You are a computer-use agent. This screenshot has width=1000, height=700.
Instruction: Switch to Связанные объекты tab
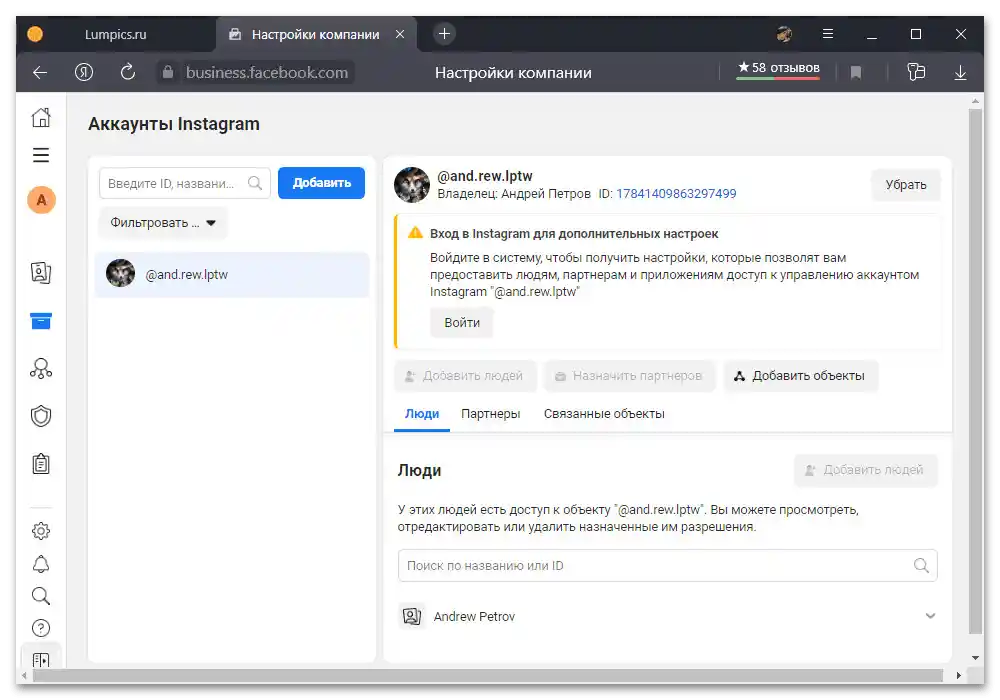pos(604,414)
